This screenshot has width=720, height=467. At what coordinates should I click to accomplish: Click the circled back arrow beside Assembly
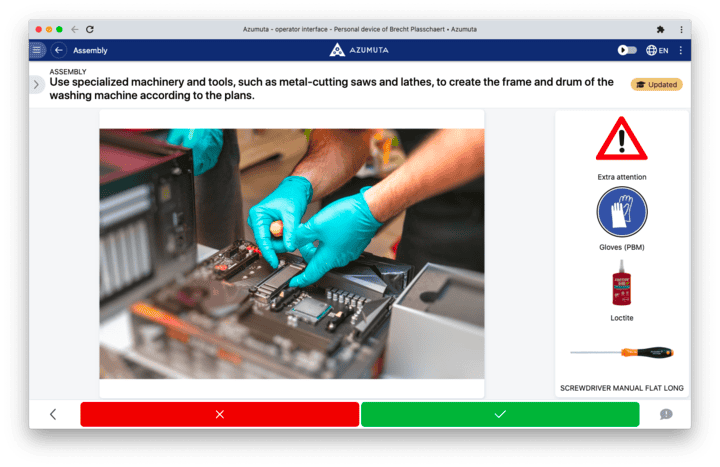pos(59,50)
